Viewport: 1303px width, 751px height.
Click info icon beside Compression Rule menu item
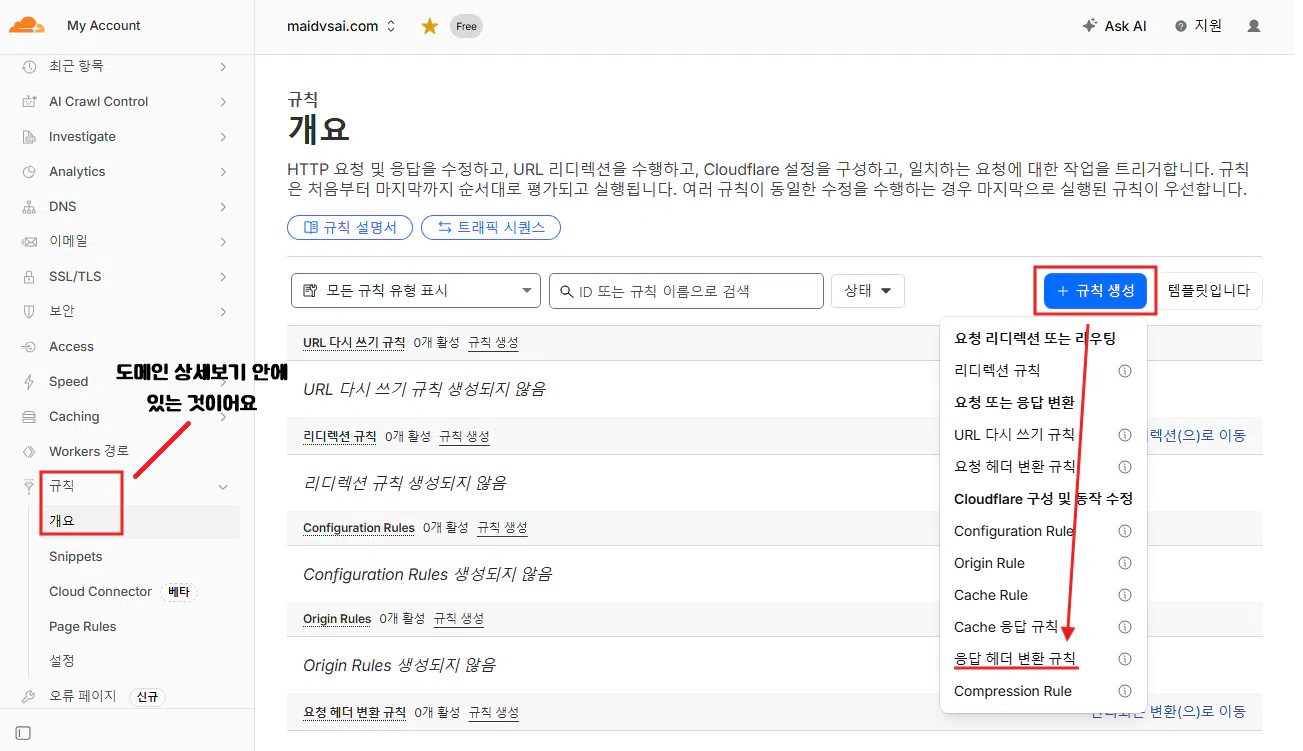pyautogui.click(x=1125, y=691)
